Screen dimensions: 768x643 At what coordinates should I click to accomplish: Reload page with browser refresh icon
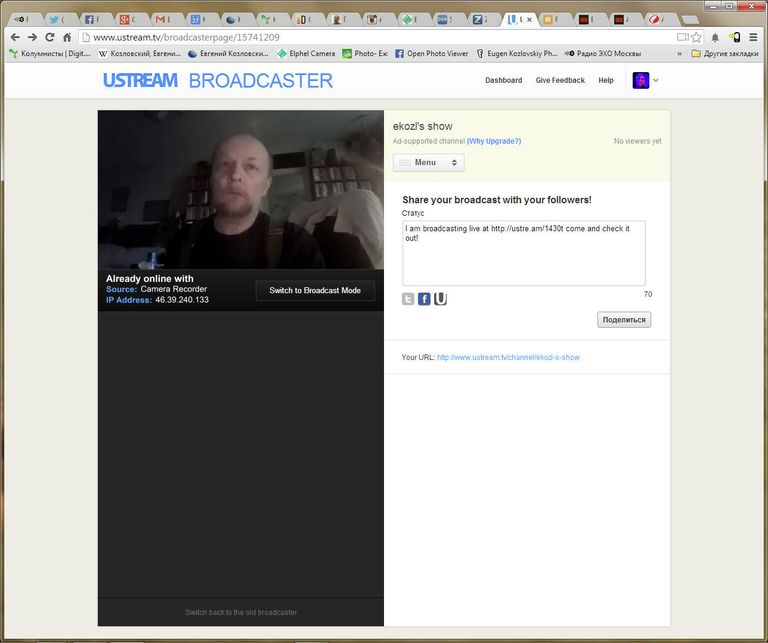click(49, 37)
